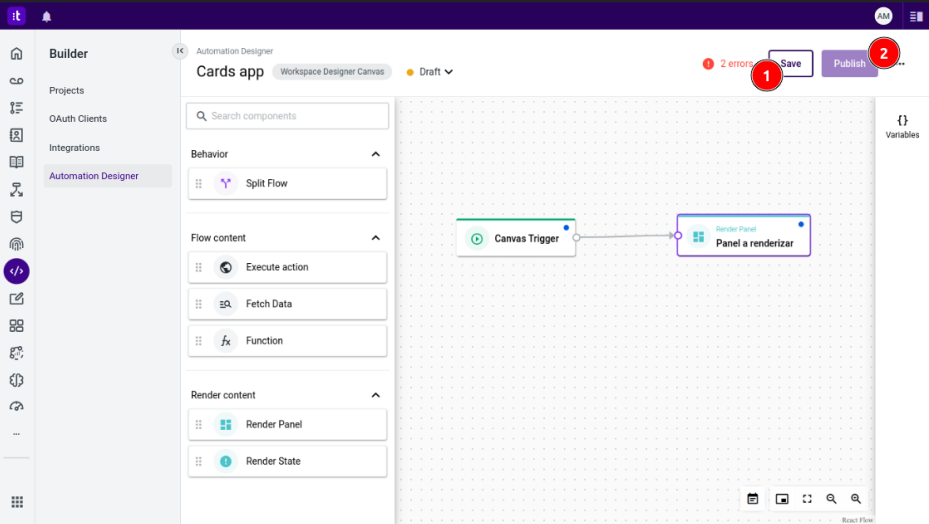The width and height of the screenshot is (929, 524).
Task: Zoom in on the canvas
Action: [x=856, y=499]
